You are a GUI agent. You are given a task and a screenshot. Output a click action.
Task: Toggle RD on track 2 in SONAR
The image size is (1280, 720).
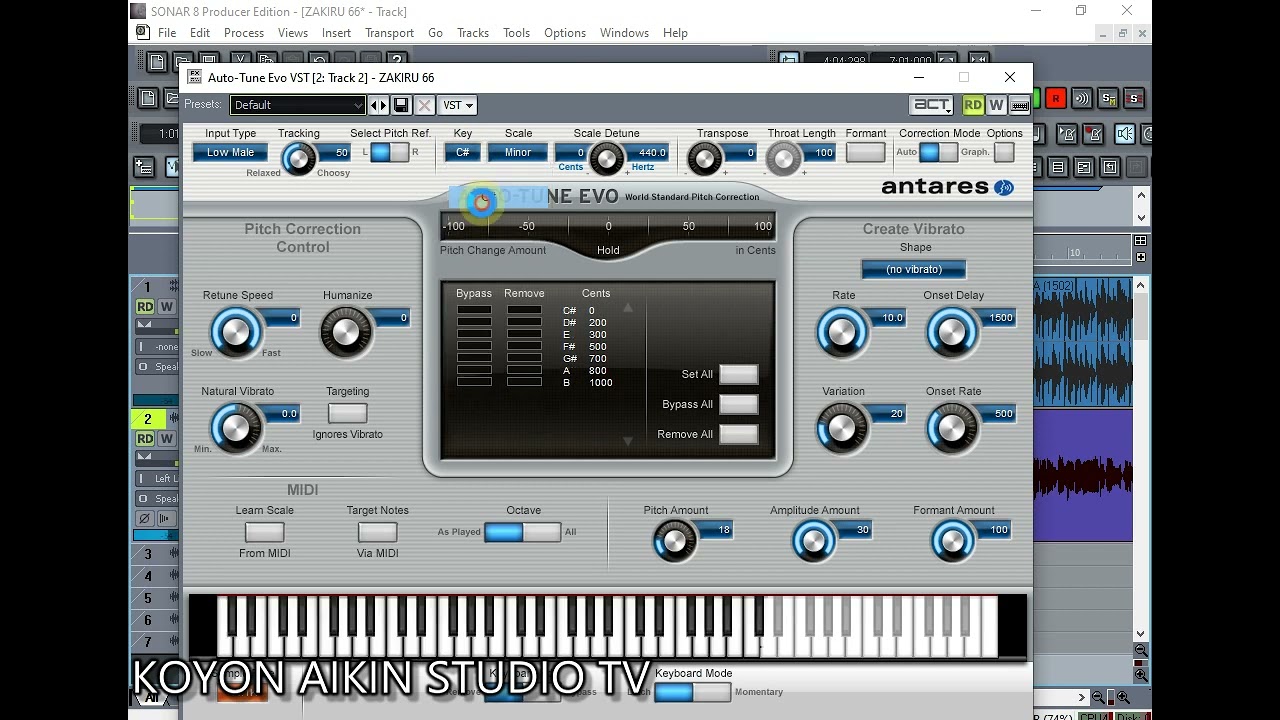[x=146, y=439]
